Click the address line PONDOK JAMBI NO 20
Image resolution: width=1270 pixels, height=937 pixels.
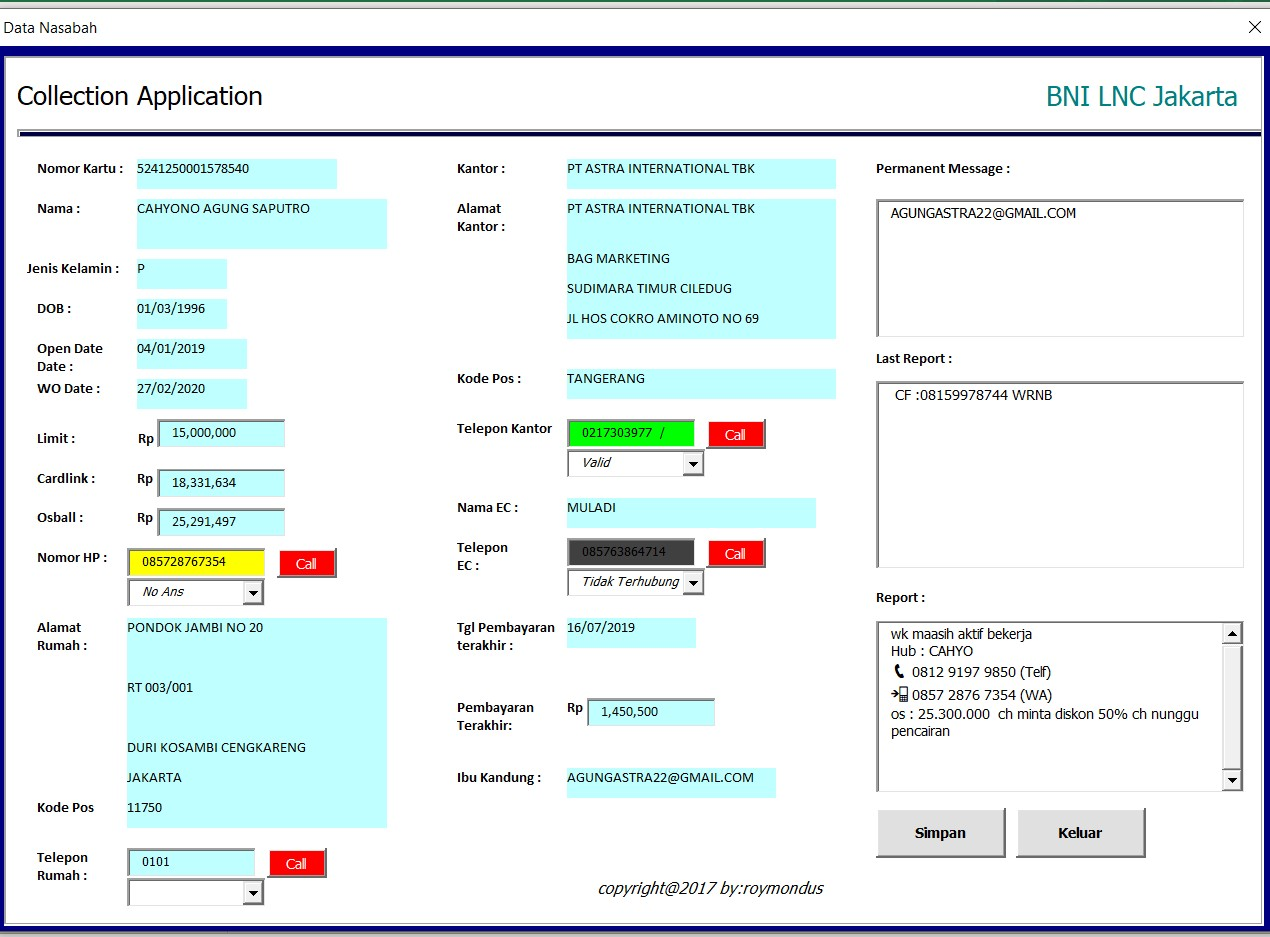195,628
